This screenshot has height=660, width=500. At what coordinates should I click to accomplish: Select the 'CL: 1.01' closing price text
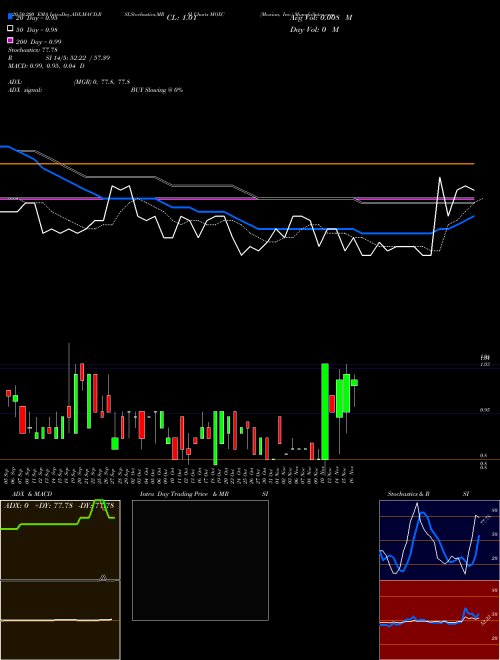[x=181, y=18]
